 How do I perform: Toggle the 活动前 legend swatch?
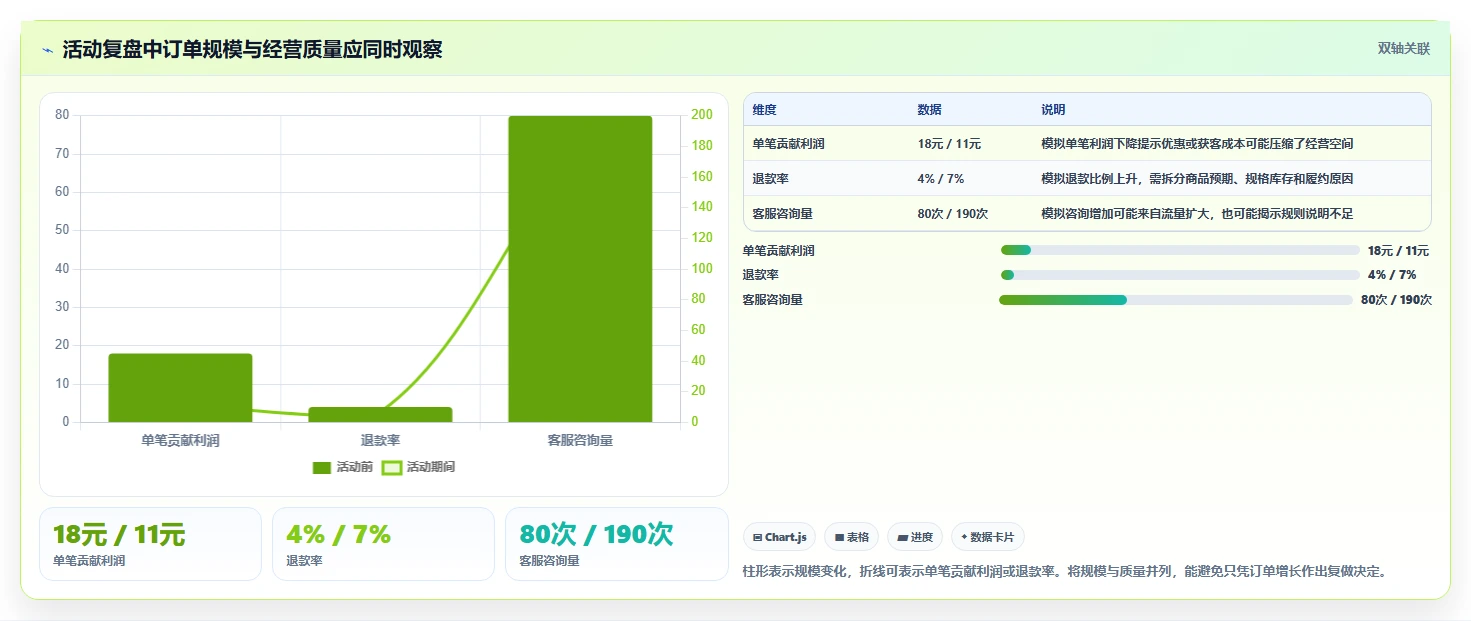coord(322,467)
